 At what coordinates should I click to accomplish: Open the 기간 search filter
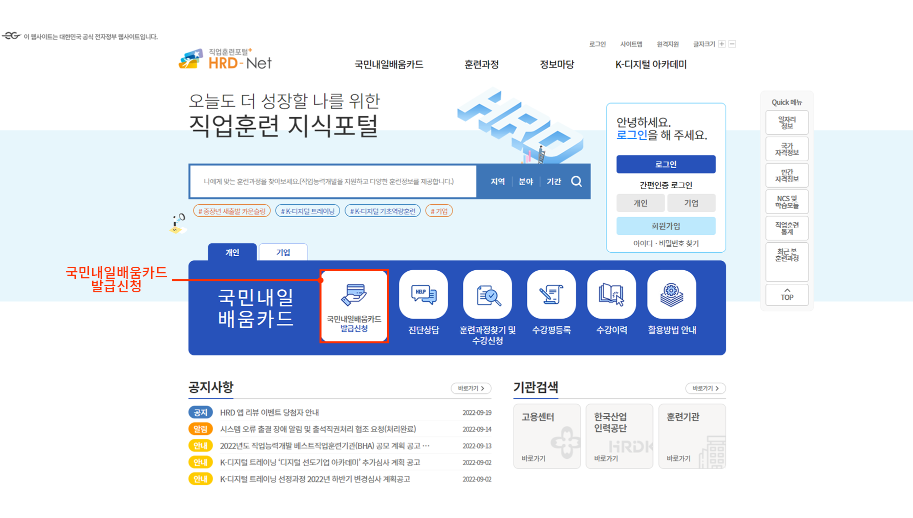tap(554, 182)
